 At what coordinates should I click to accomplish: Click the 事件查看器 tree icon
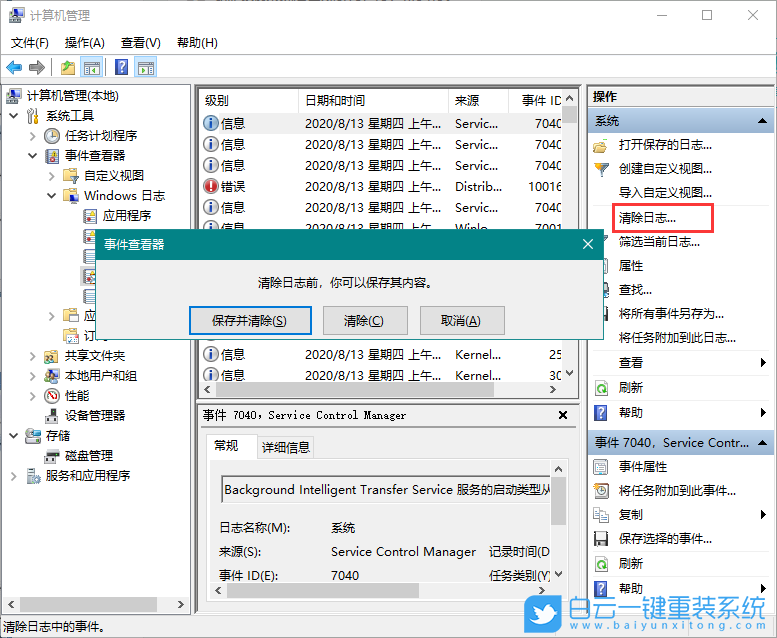pos(52,156)
